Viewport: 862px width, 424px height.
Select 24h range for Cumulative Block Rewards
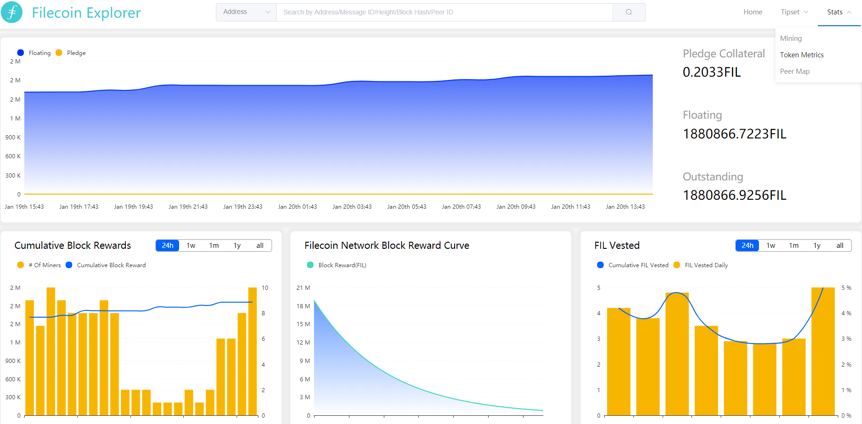point(168,246)
